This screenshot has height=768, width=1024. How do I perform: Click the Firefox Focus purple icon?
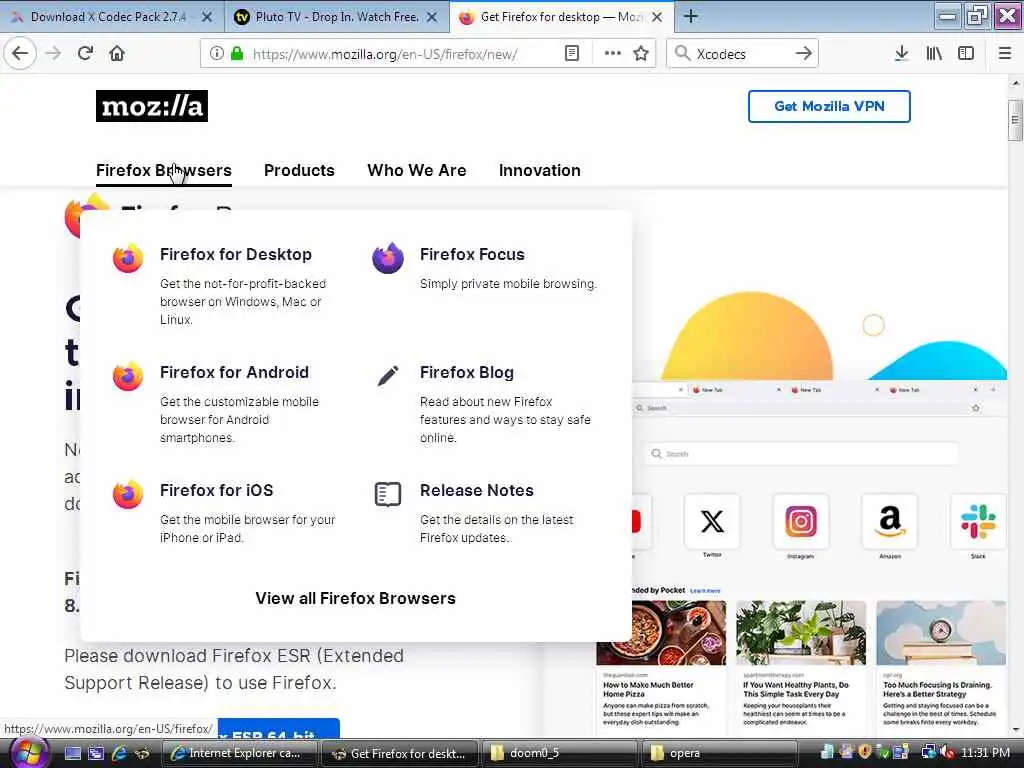[x=388, y=258]
